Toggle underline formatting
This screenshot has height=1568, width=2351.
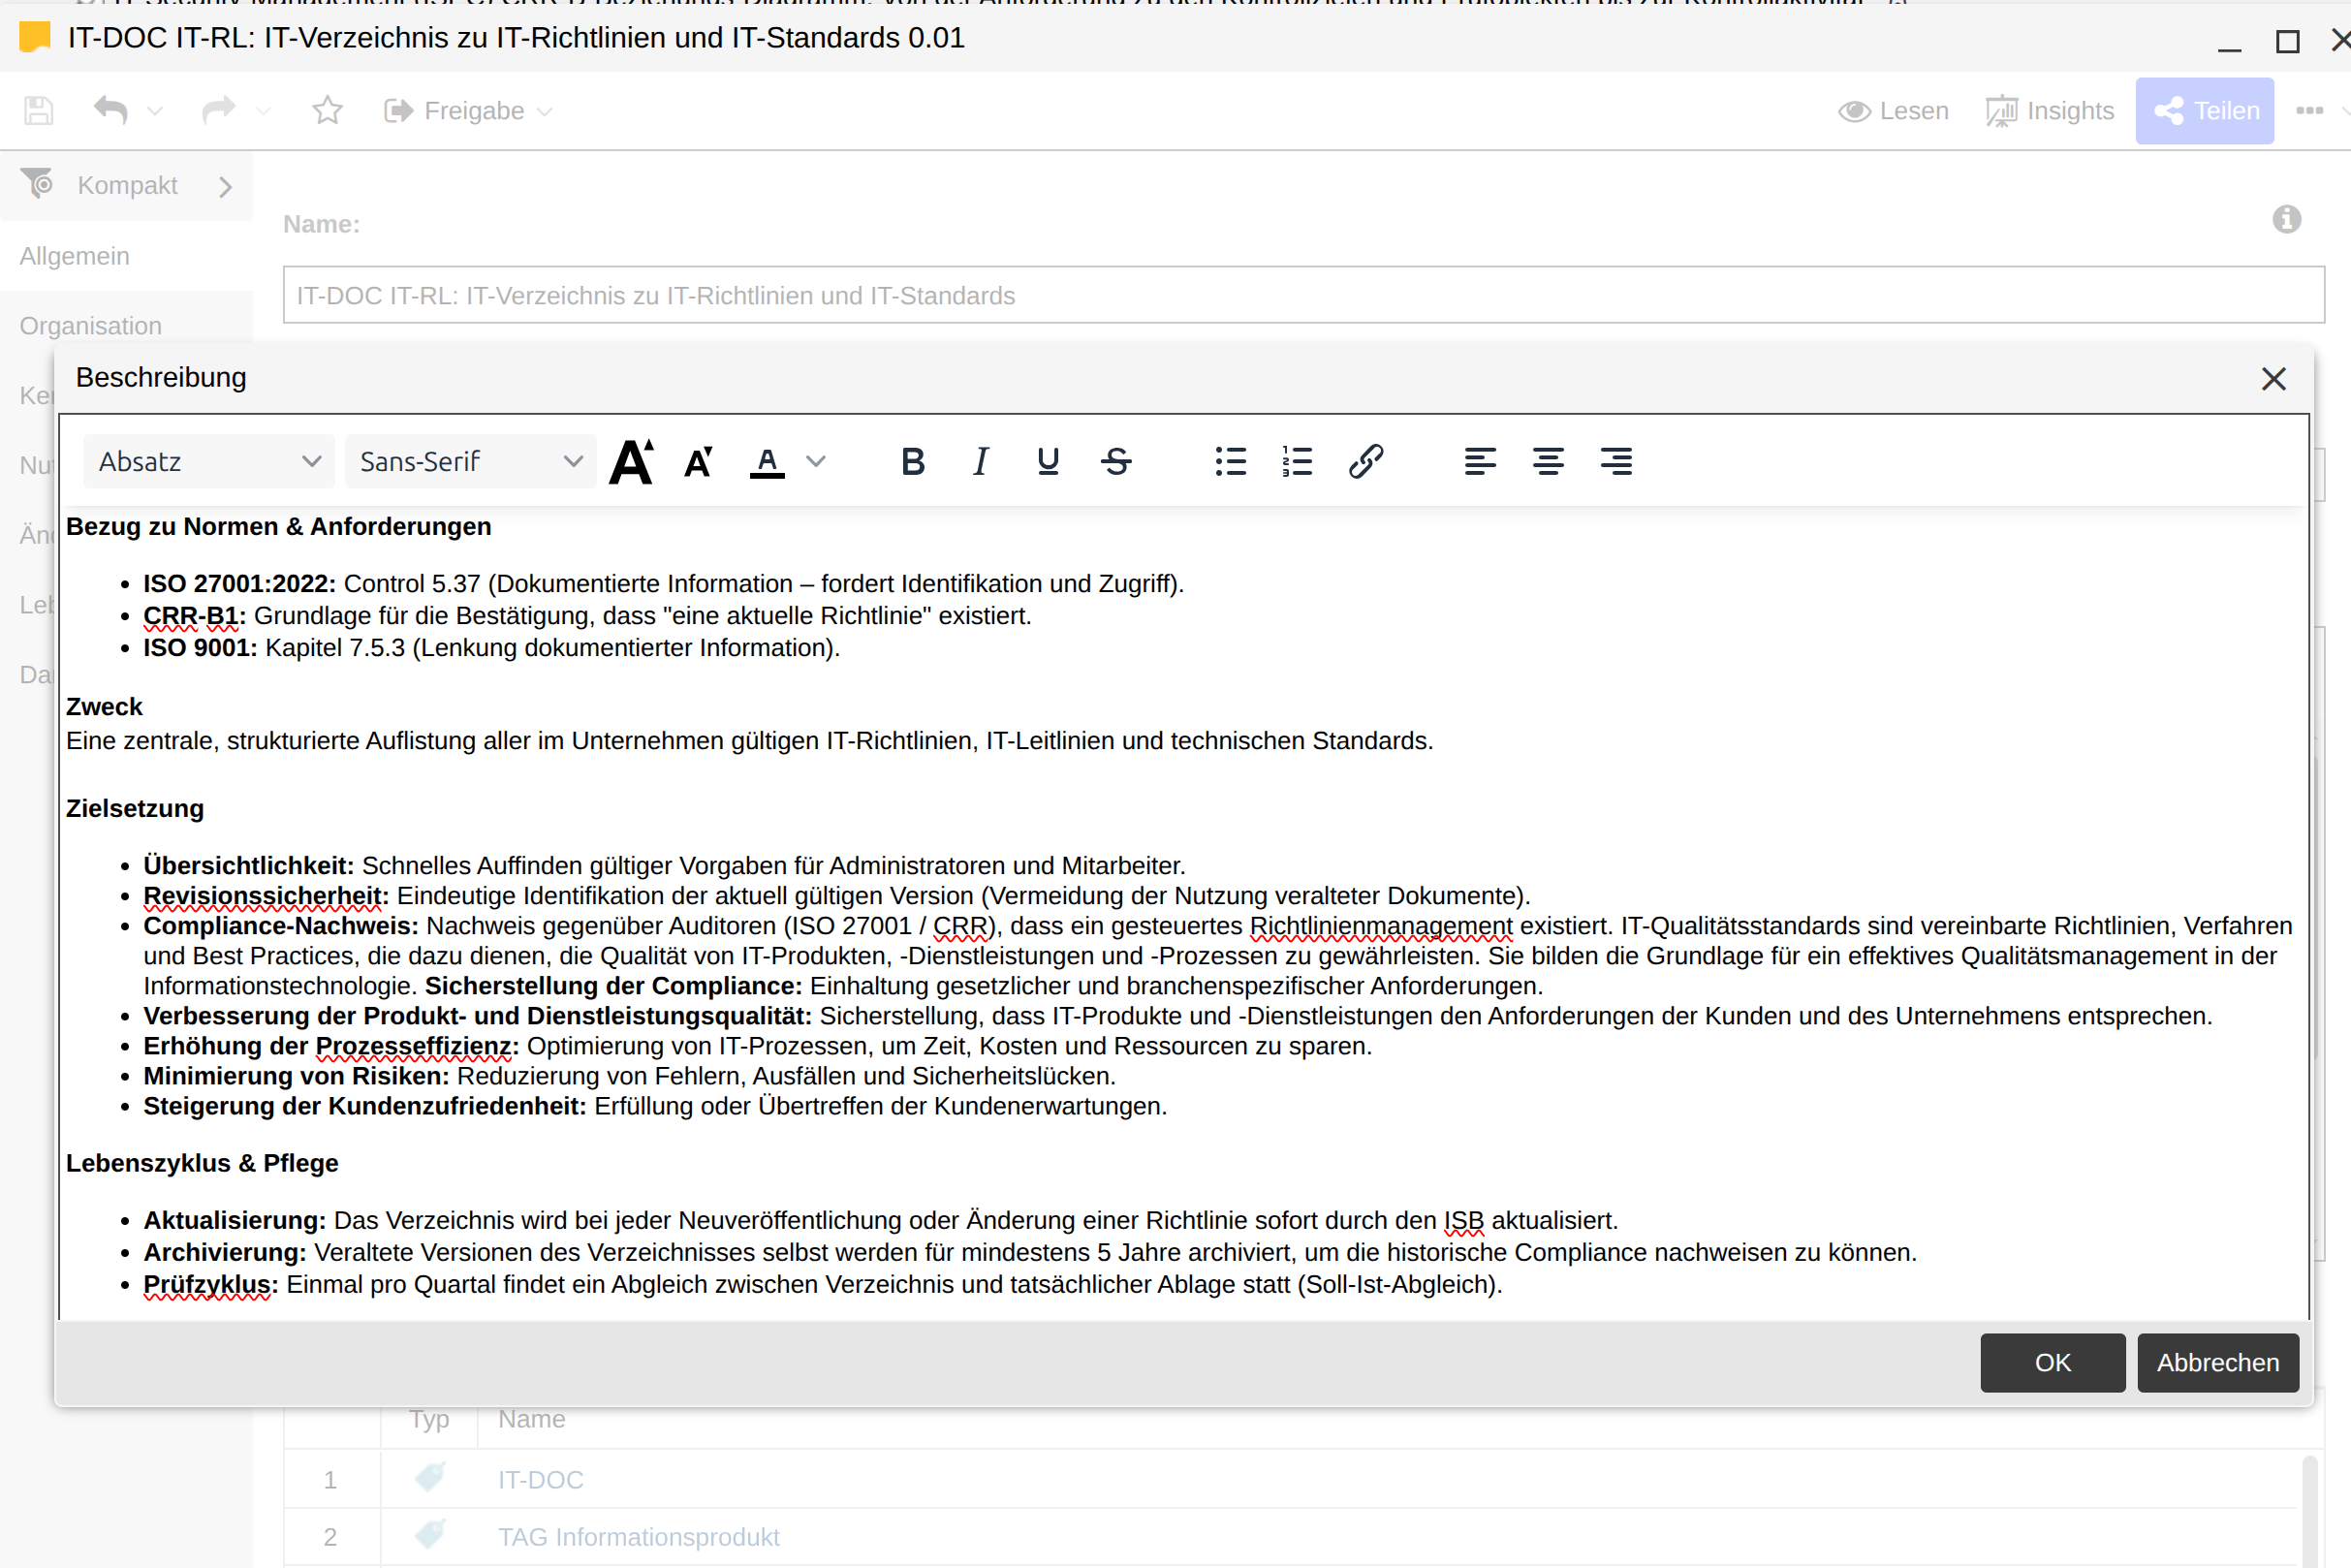coord(1048,462)
